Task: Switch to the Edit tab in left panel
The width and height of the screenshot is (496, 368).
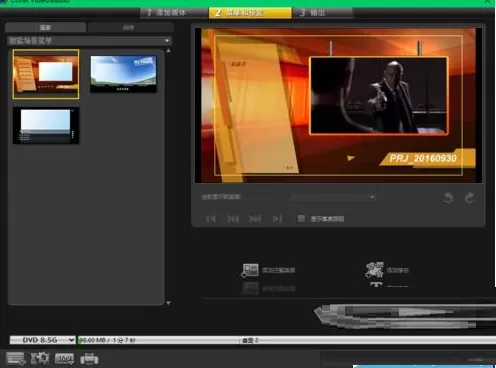Action: [130, 28]
